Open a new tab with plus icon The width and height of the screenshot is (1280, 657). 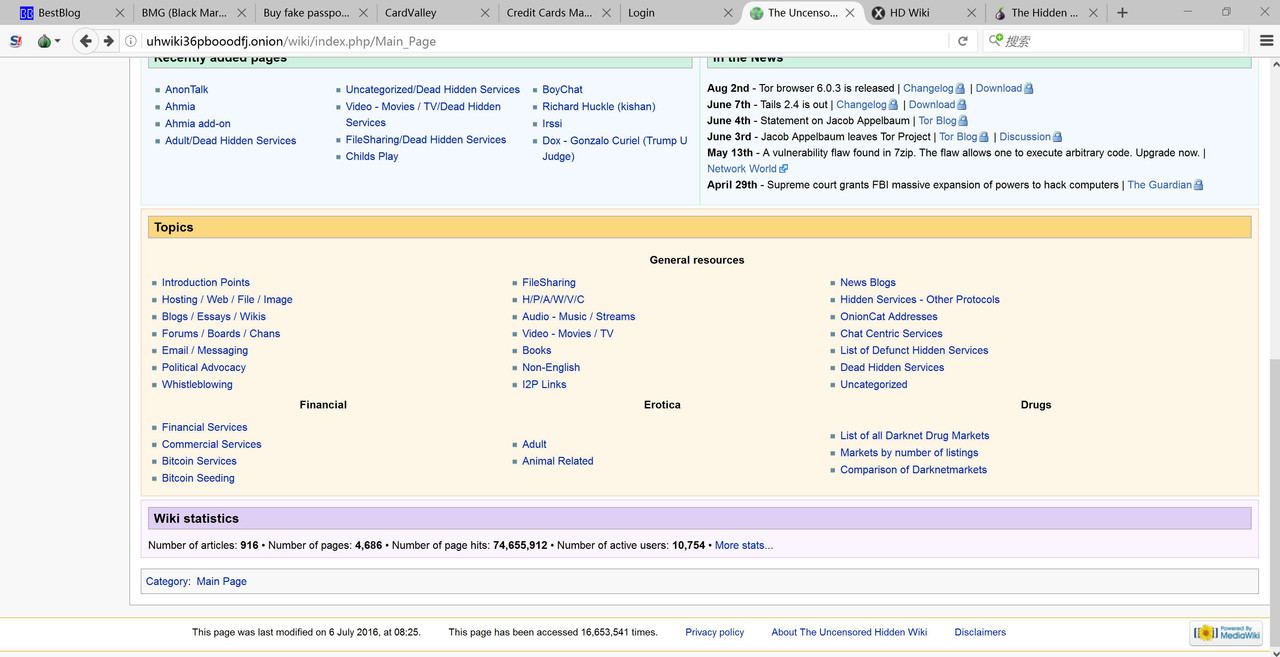click(1122, 13)
